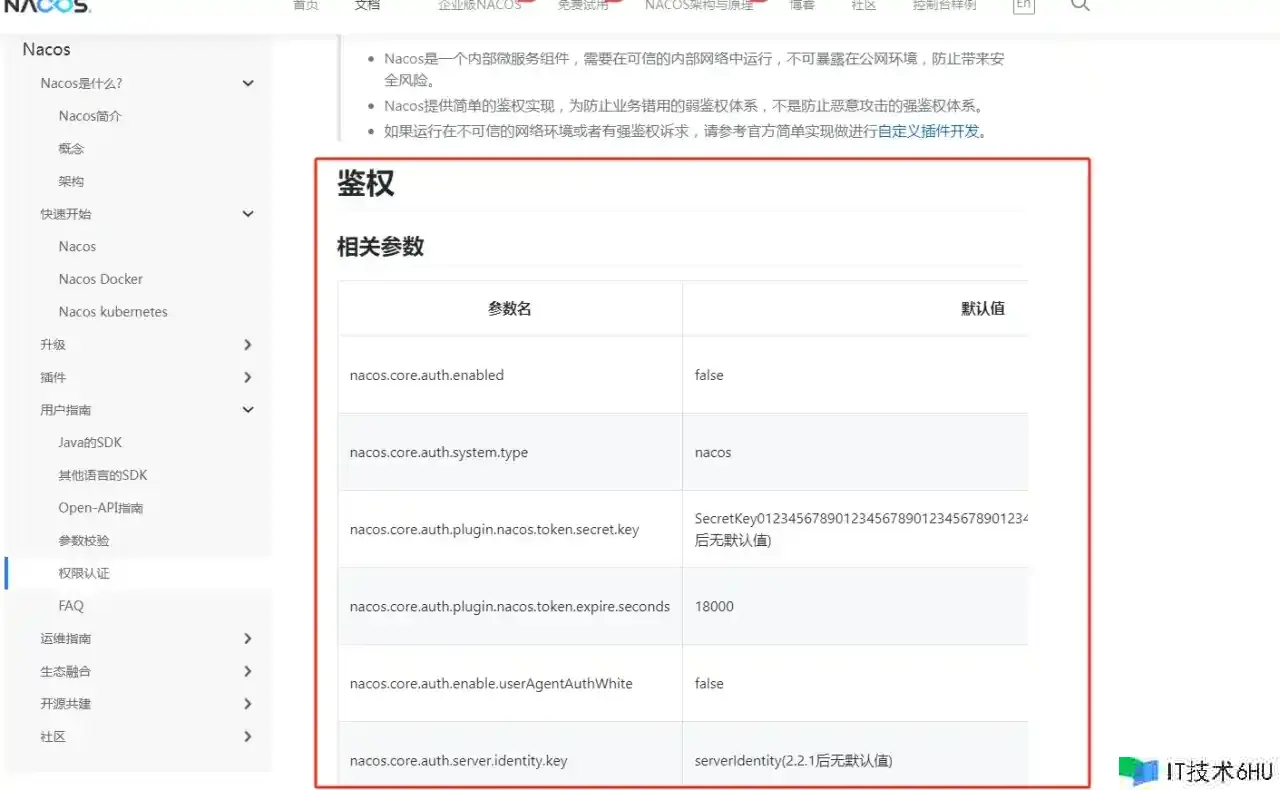Screen dimensions: 1280x790
Task: Open the Open-API指南 sidebar page
Action: 101,508
